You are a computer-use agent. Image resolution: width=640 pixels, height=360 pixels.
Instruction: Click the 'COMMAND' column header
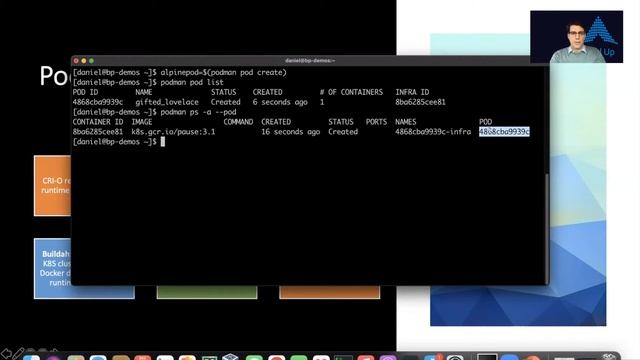tap(238, 122)
